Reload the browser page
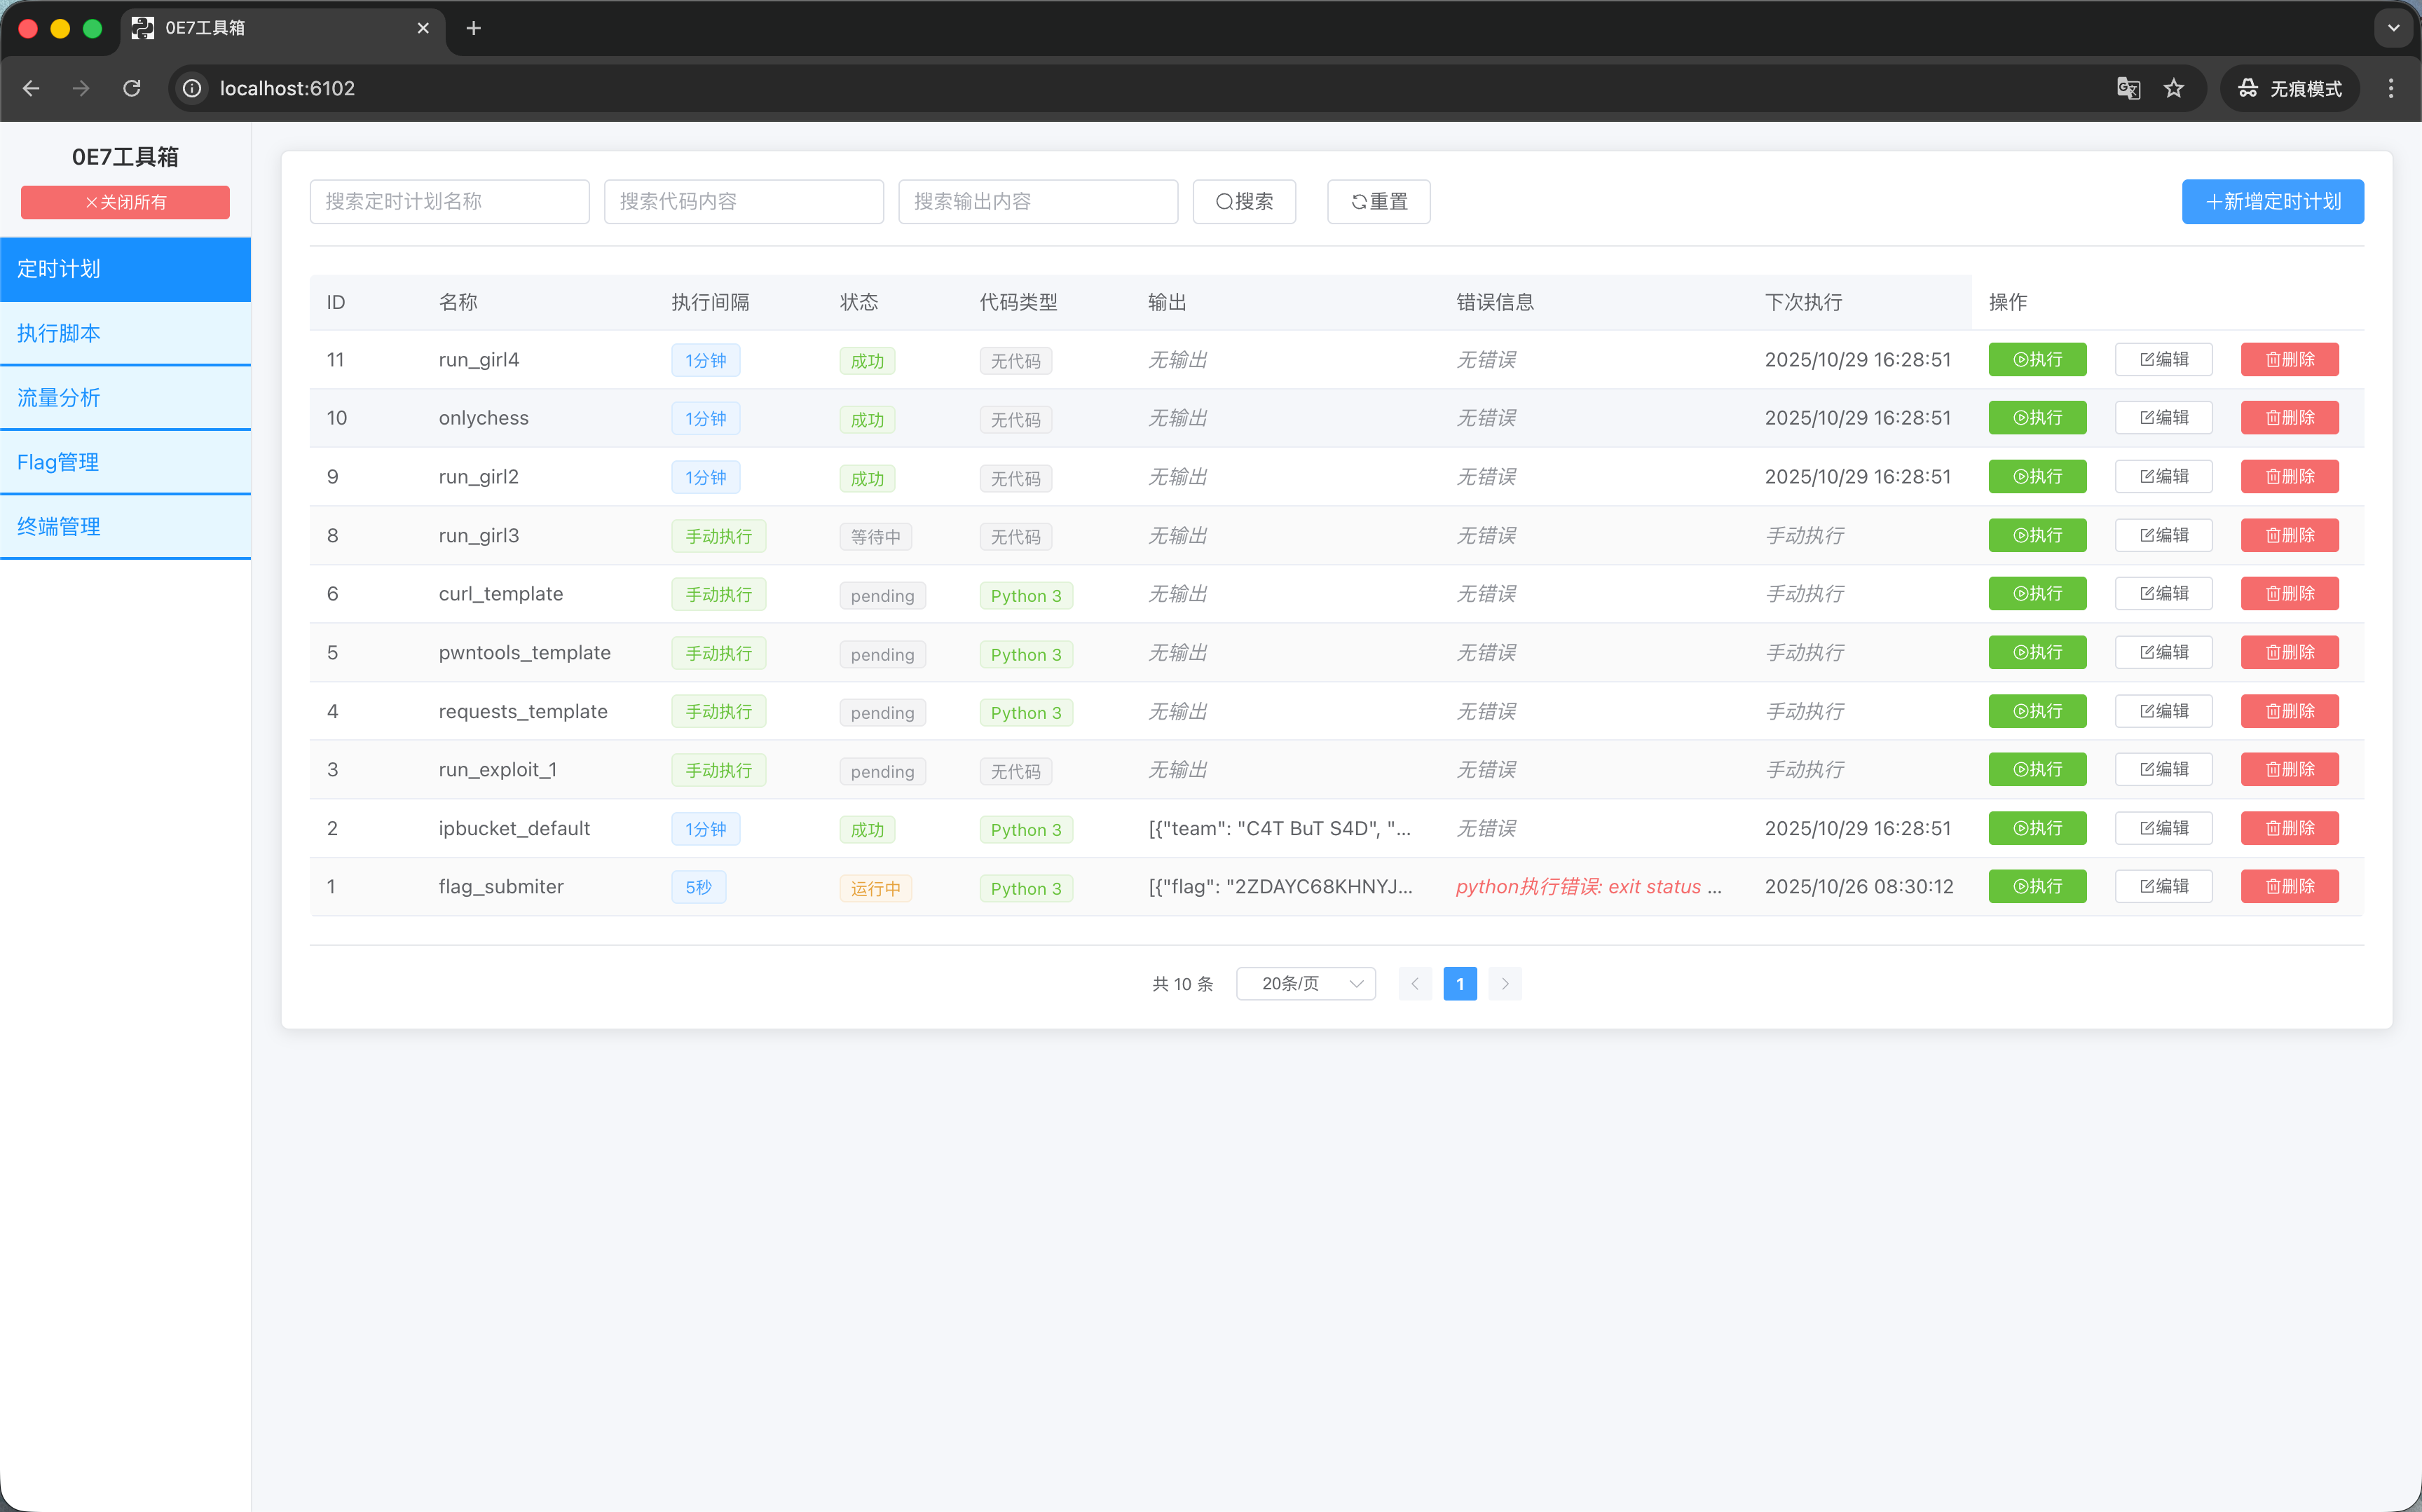 coord(132,88)
